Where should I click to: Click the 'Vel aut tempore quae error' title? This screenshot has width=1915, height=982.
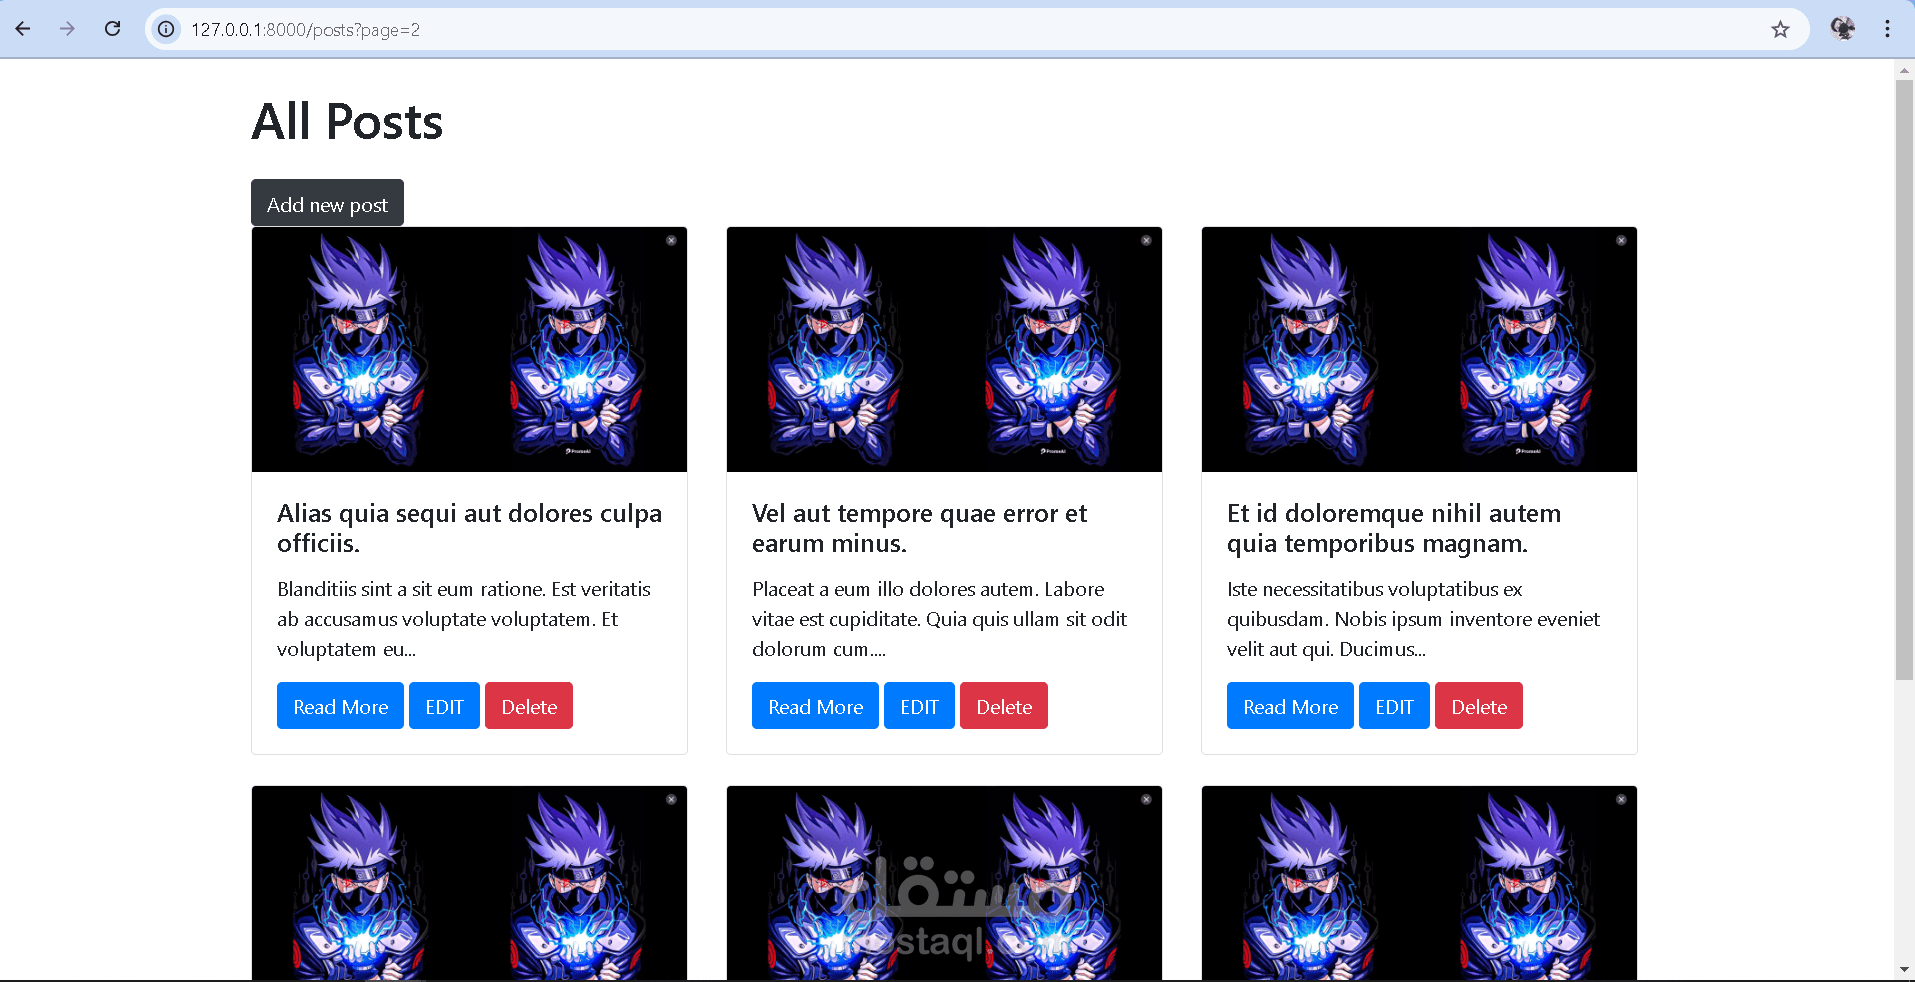point(919,528)
